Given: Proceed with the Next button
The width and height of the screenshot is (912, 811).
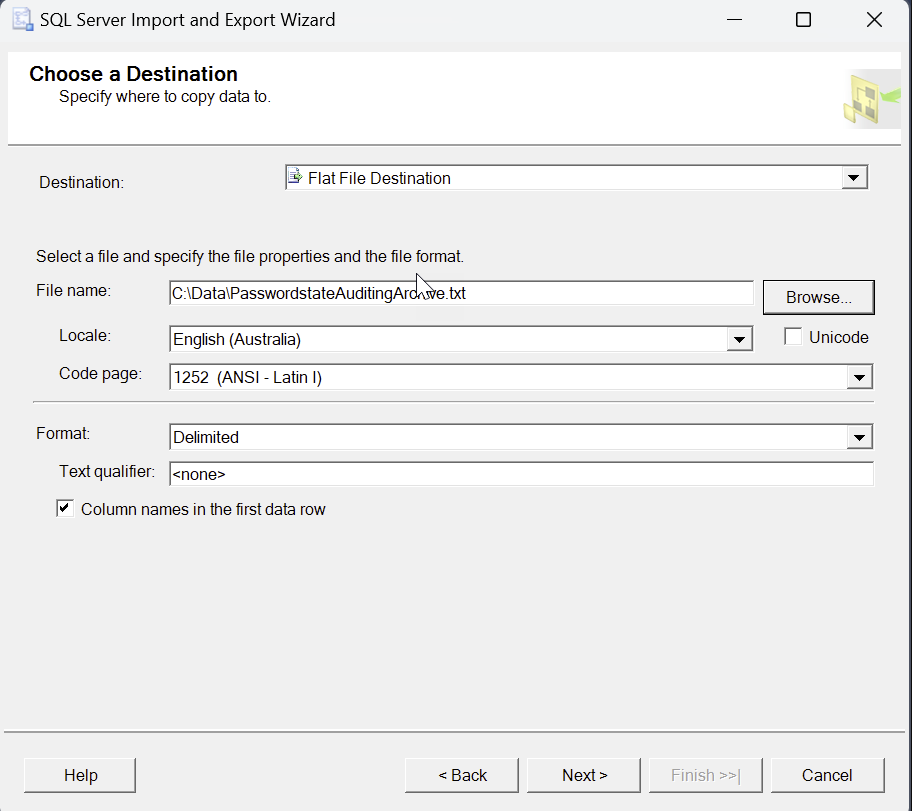Looking at the screenshot, I should coord(584,776).
